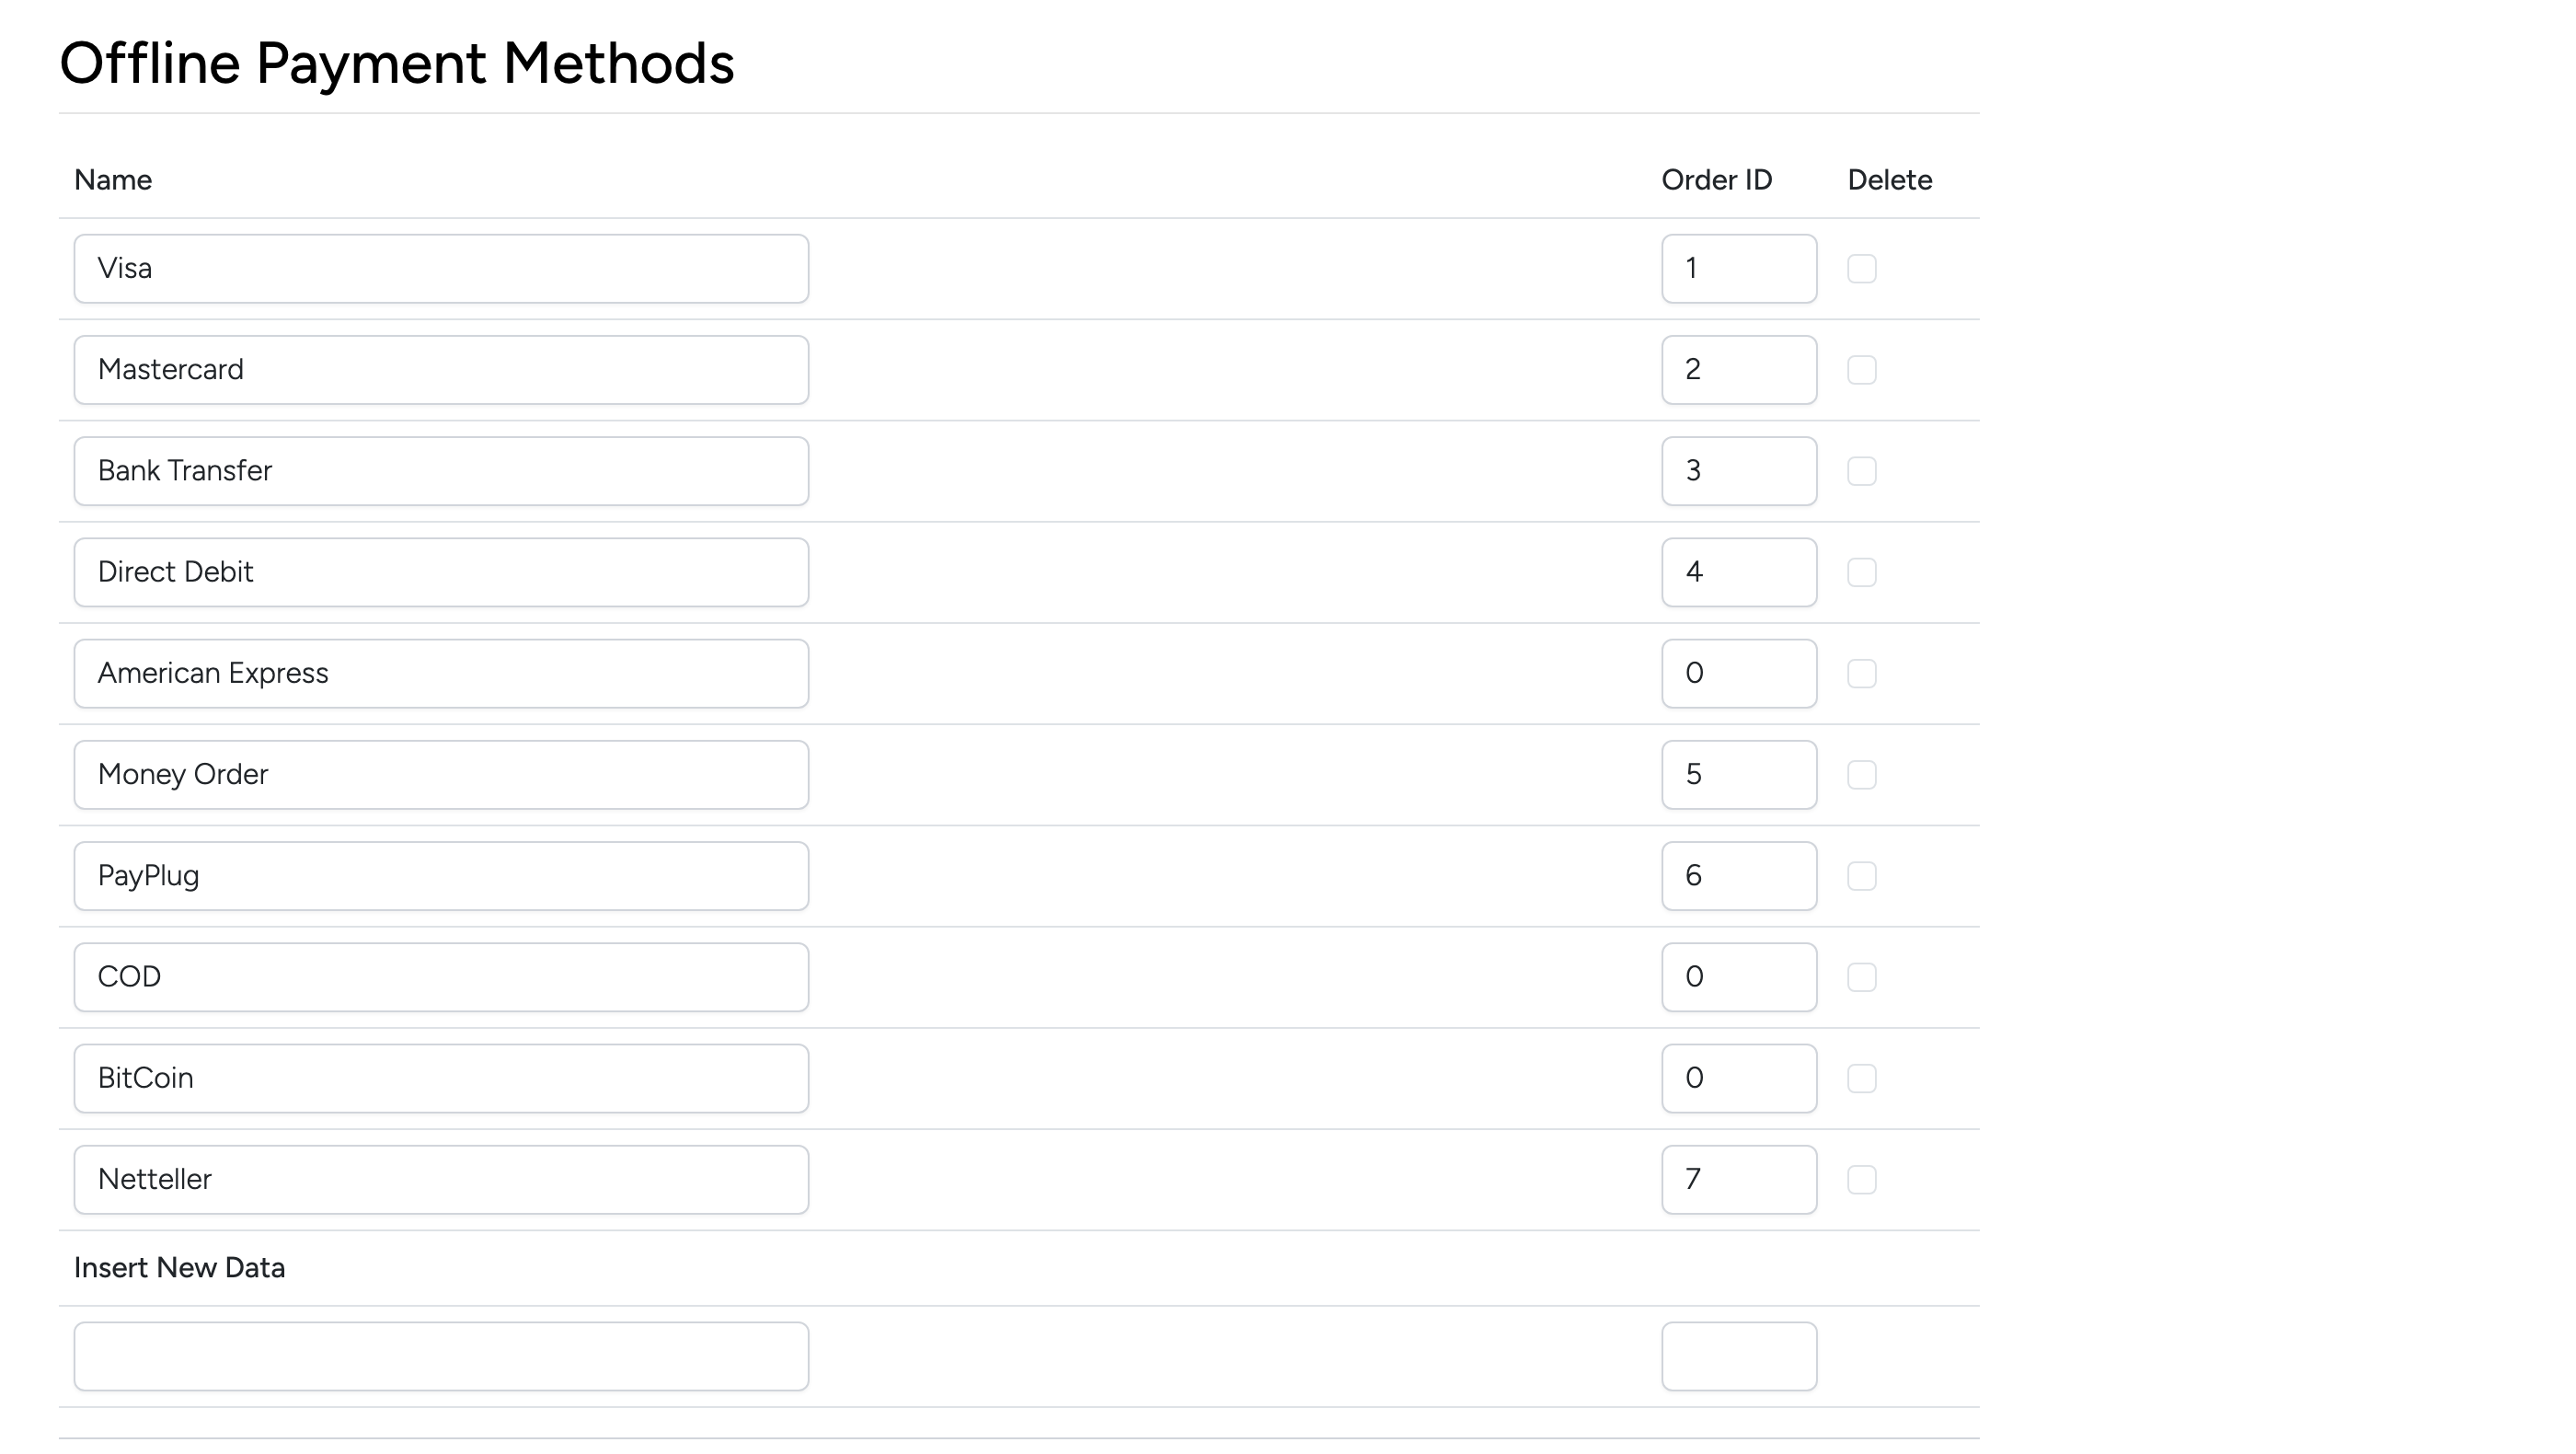Edit the PayPlug name field
Viewport: 2576px width, 1454px height.
pos(441,875)
